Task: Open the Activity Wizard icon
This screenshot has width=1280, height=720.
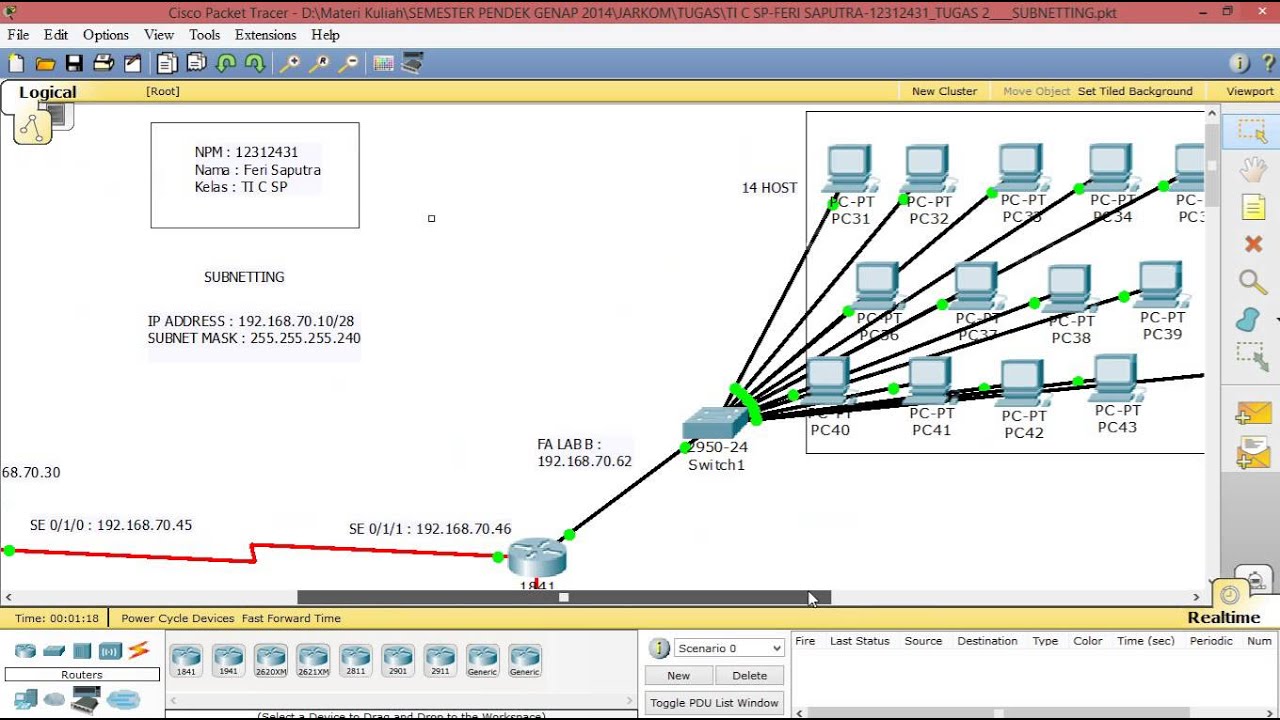Action: tap(132, 63)
